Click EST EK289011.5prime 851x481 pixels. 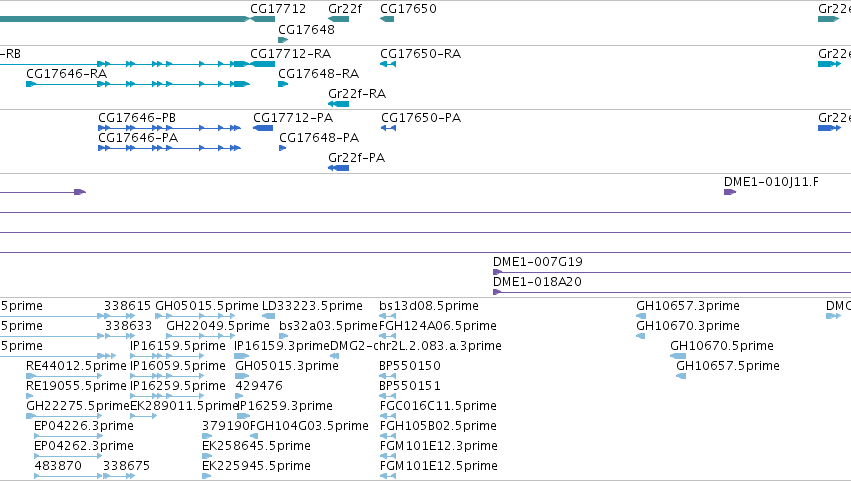pos(184,406)
